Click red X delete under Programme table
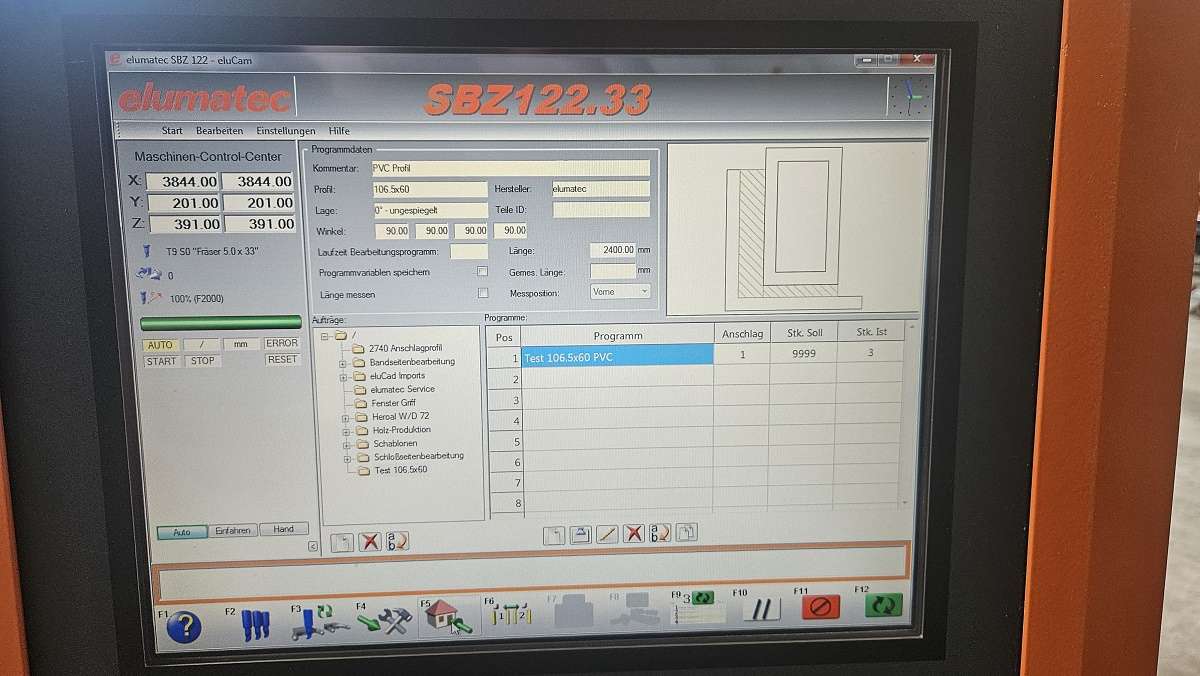The image size is (1200, 676). 633,534
